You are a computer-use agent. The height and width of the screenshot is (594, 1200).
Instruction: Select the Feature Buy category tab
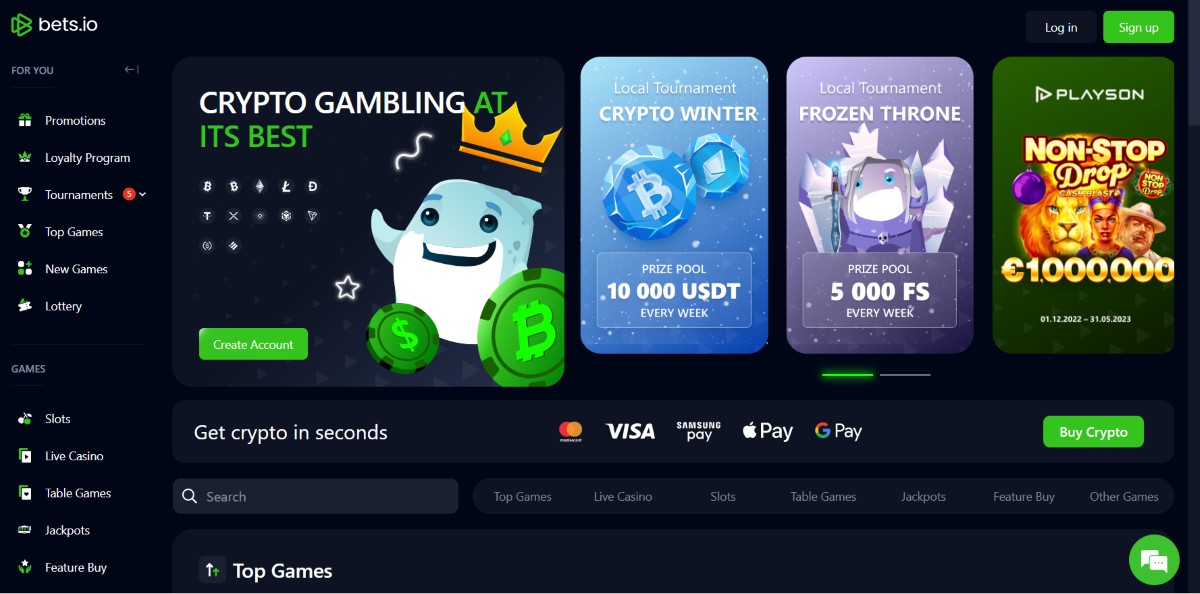1024,496
